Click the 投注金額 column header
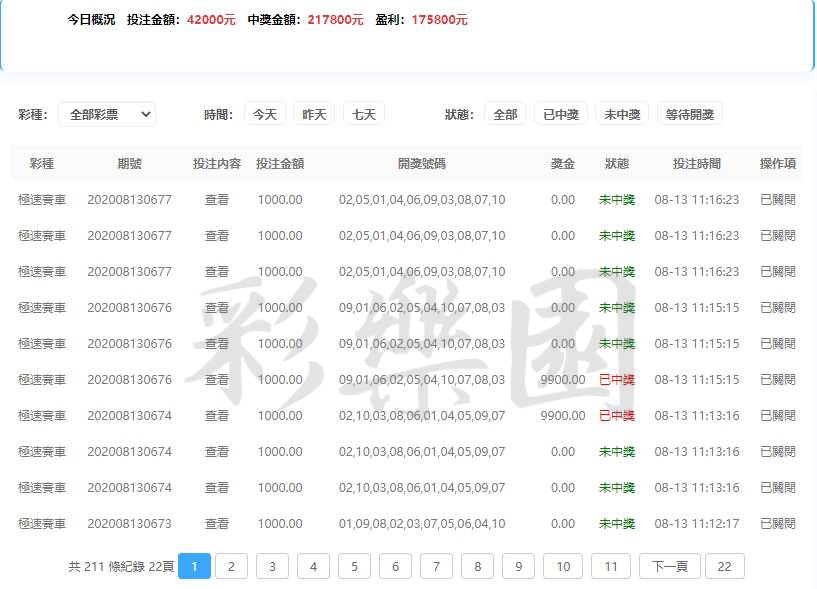Screen dimensions: 817x589 (280, 164)
